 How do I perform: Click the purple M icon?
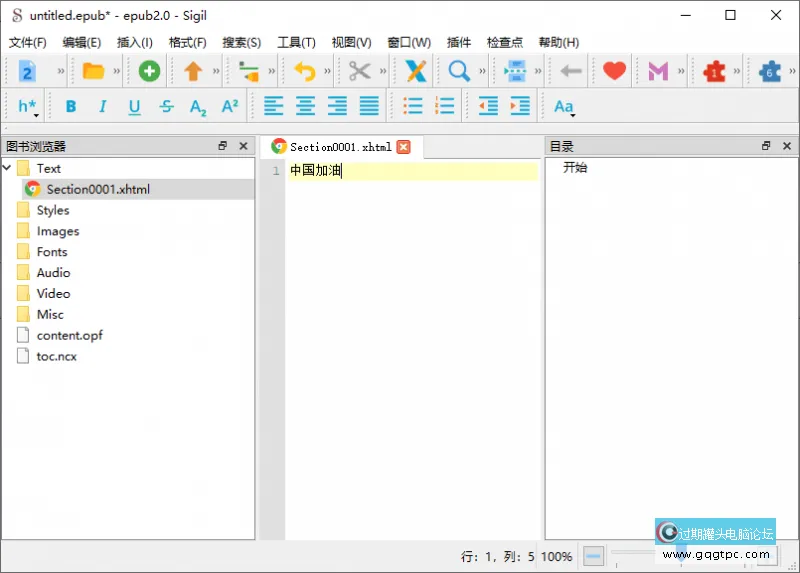[x=658, y=71]
